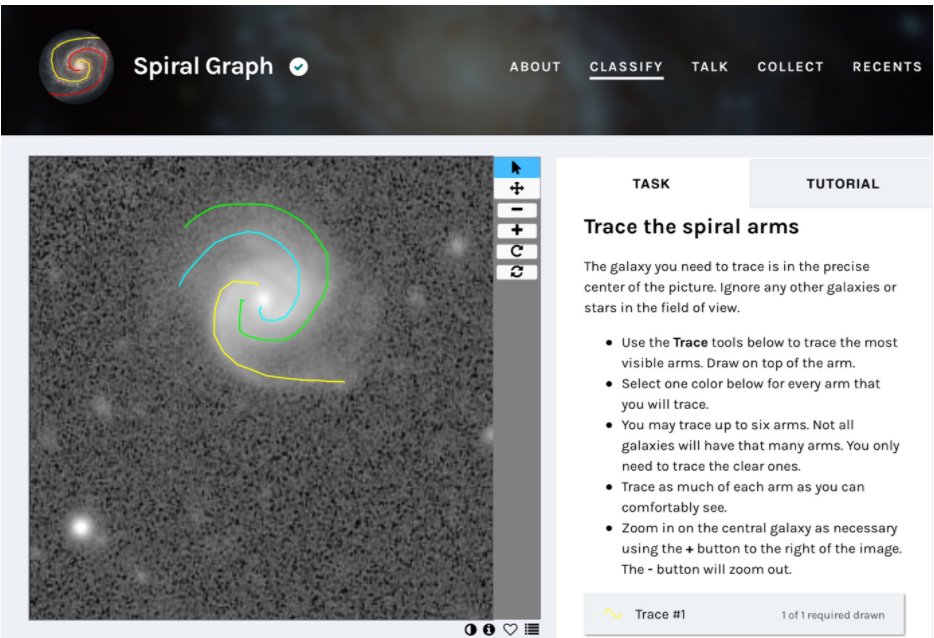
Task: Open the TALK section
Action: click(x=709, y=67)
